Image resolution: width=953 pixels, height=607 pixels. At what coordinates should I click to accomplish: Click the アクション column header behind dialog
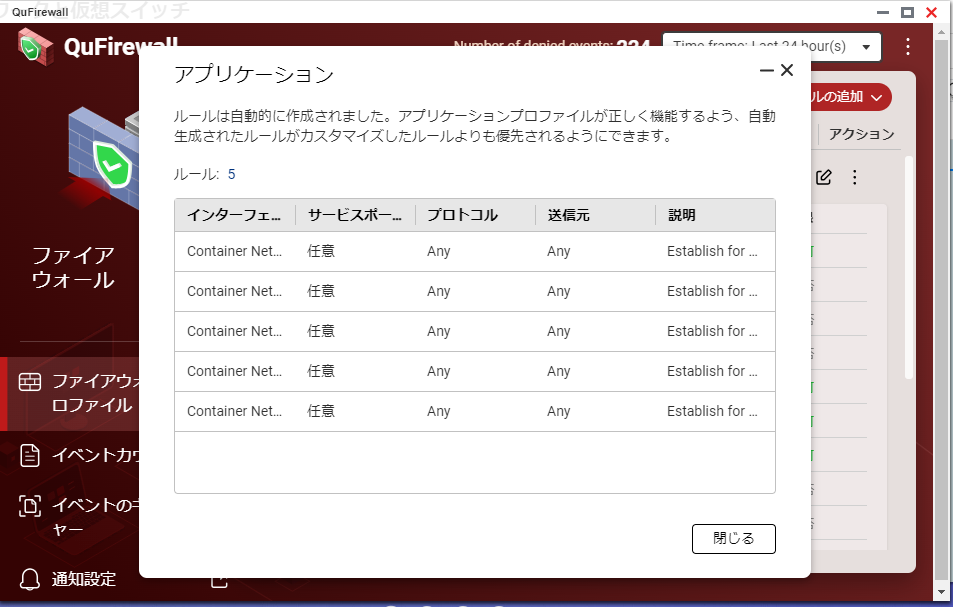pos(861,134)
